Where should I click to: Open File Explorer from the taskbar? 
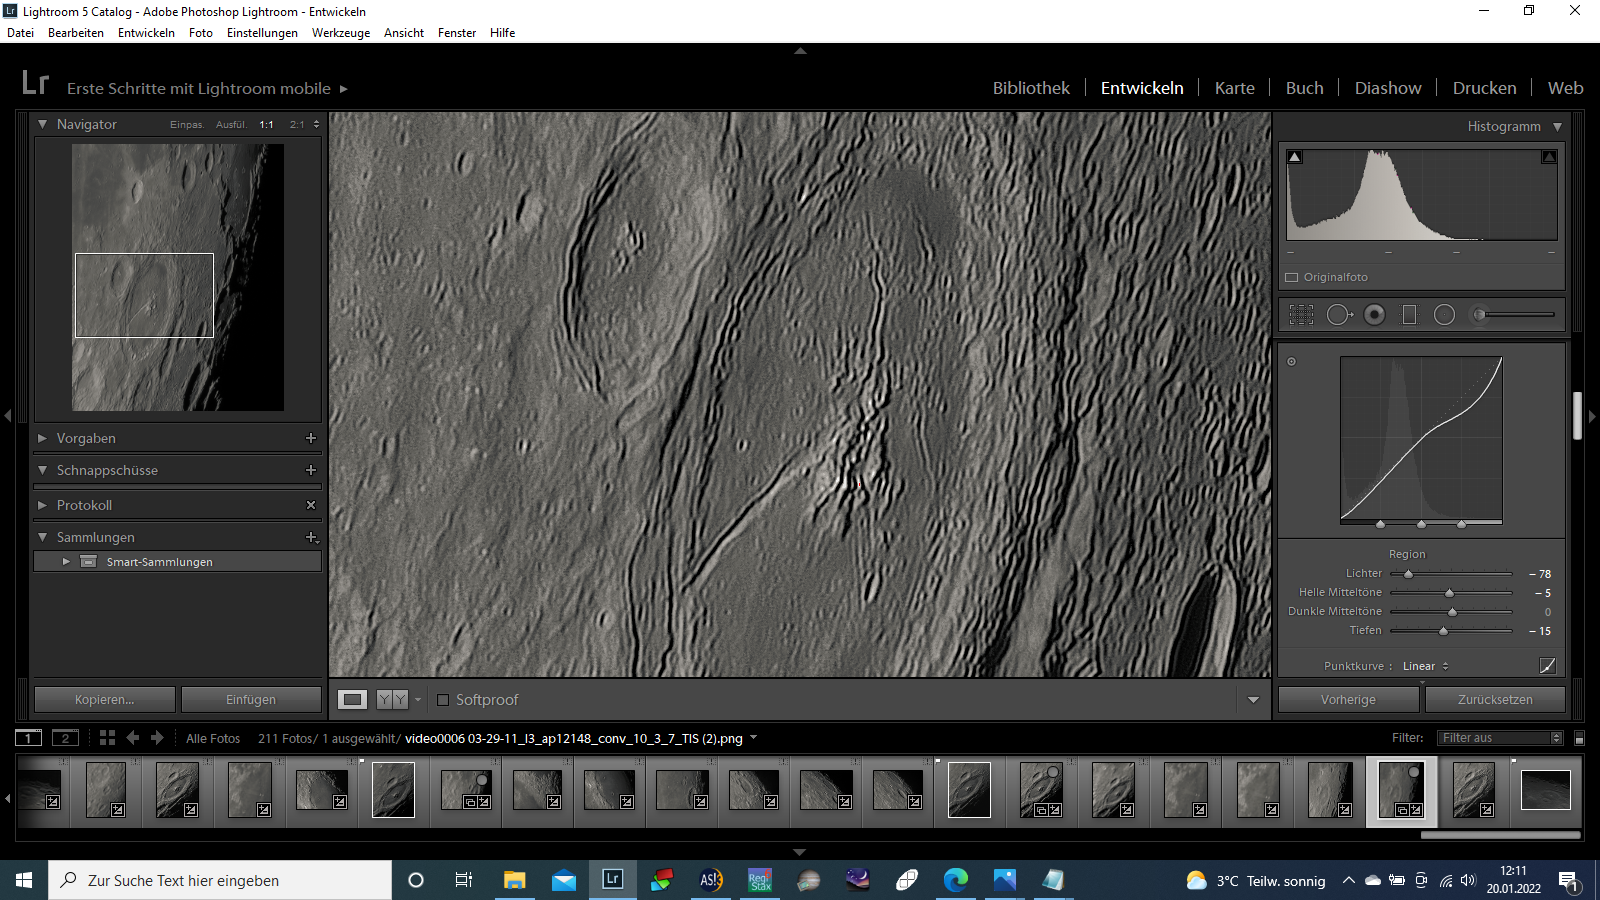(x=515, y=880)
